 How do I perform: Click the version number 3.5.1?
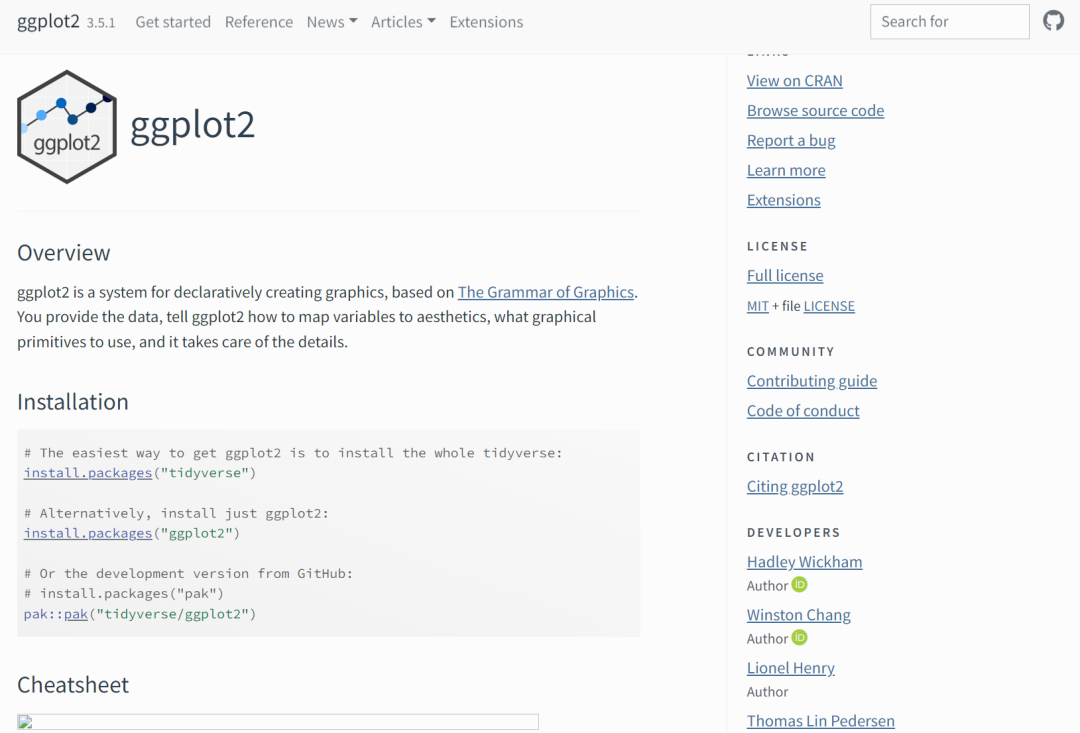point(101,23)
